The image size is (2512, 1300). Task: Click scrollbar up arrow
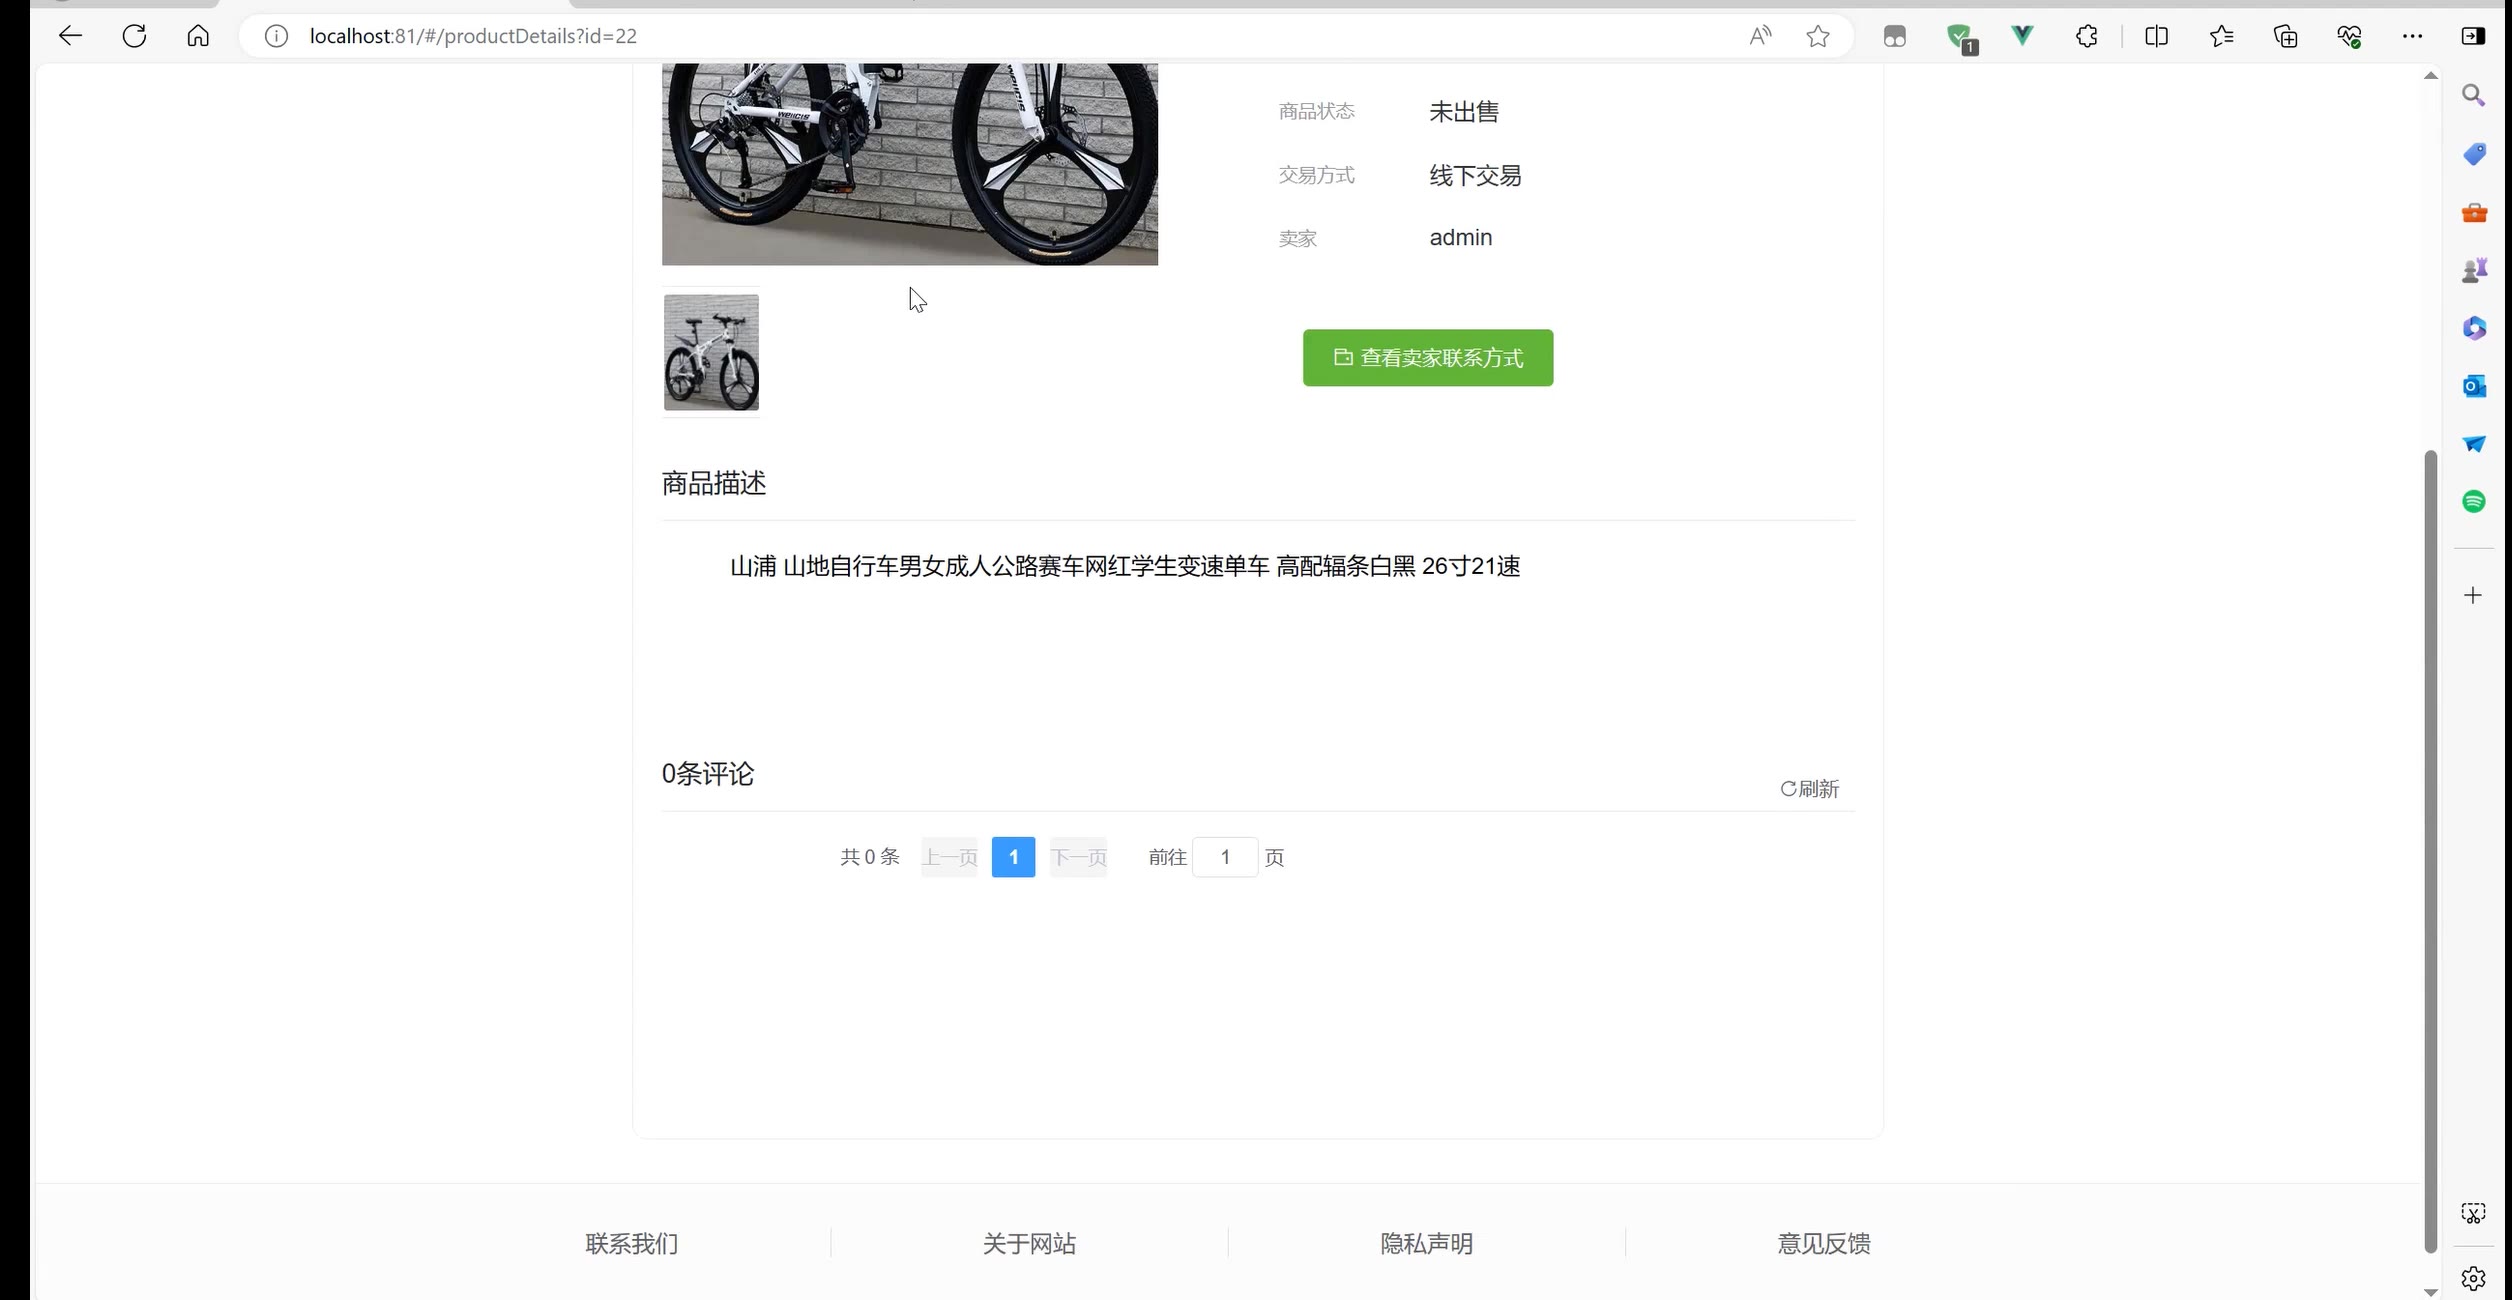(x=2431, y=76)
